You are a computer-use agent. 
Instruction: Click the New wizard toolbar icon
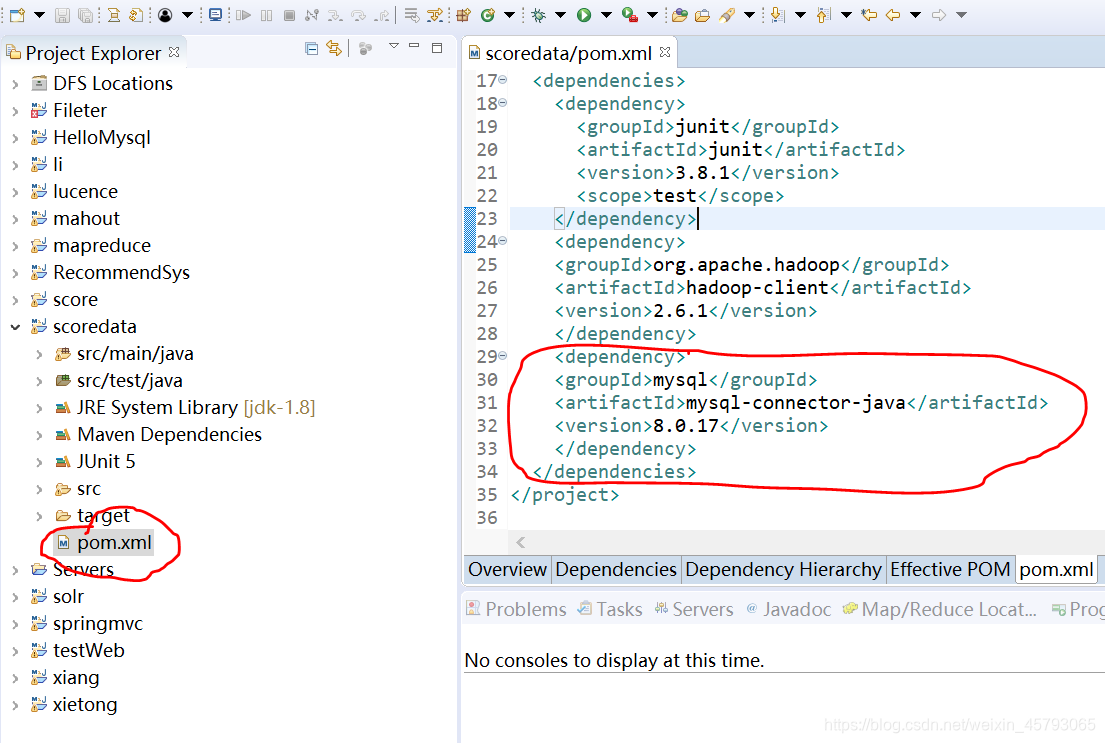point(17,15)
